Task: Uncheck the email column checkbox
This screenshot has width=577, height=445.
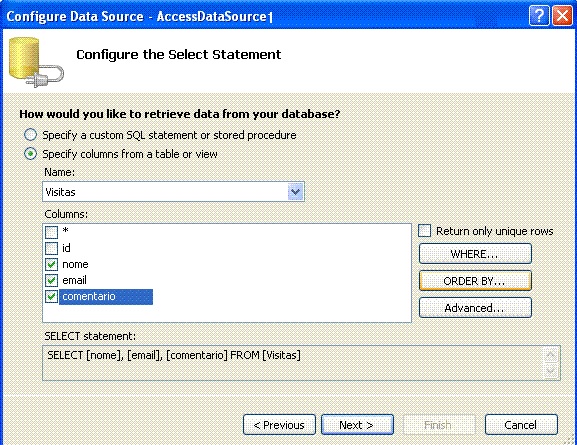Action: pos(52,280)
